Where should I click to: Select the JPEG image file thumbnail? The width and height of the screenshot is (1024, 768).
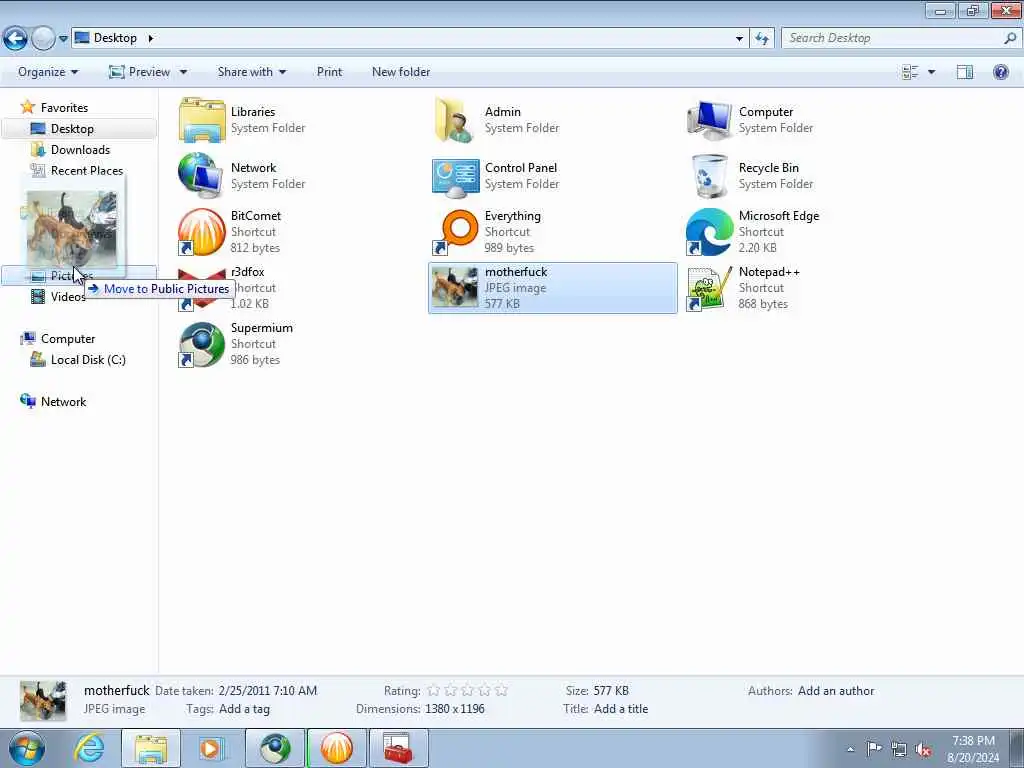[x=455, y=287]
